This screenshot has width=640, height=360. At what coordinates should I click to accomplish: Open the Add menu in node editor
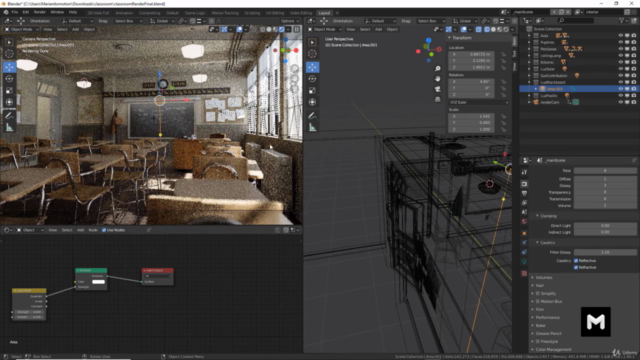80,230
